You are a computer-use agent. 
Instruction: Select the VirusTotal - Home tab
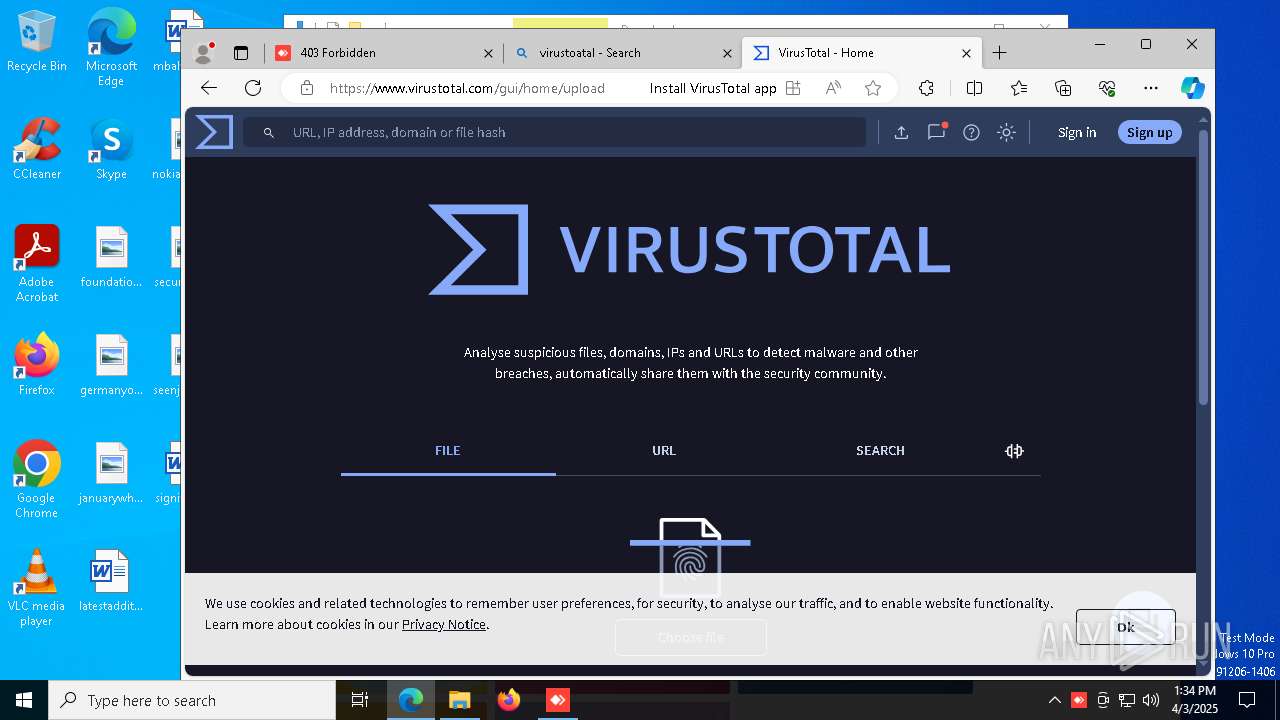tap(862, 53)
